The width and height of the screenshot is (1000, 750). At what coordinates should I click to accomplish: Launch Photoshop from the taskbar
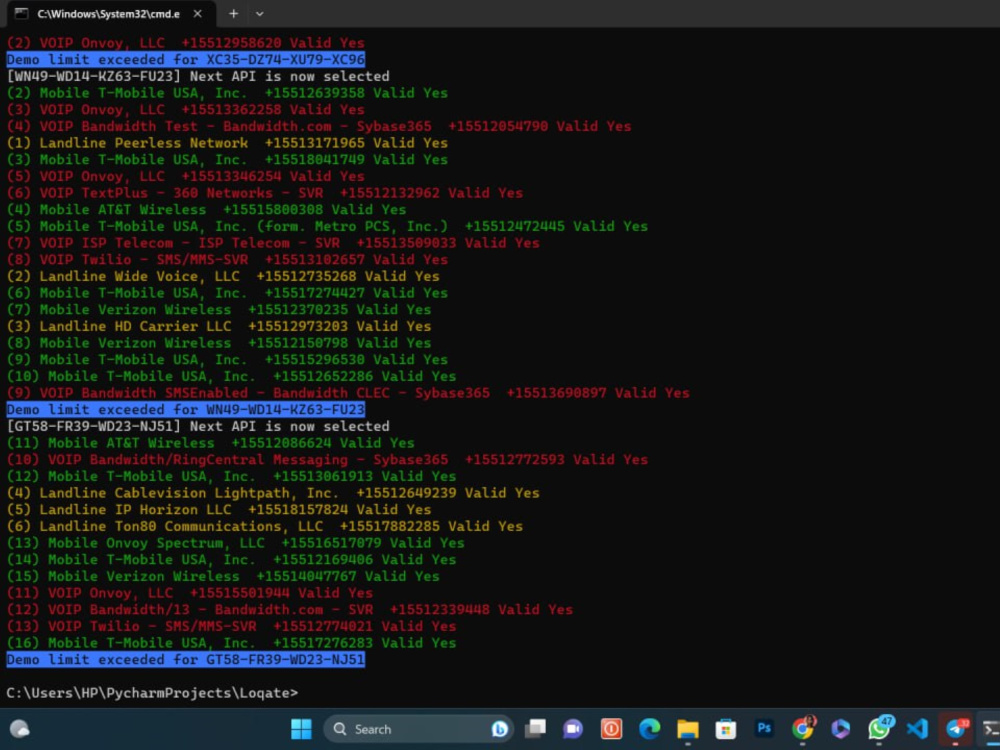click(x=764, y=728)
